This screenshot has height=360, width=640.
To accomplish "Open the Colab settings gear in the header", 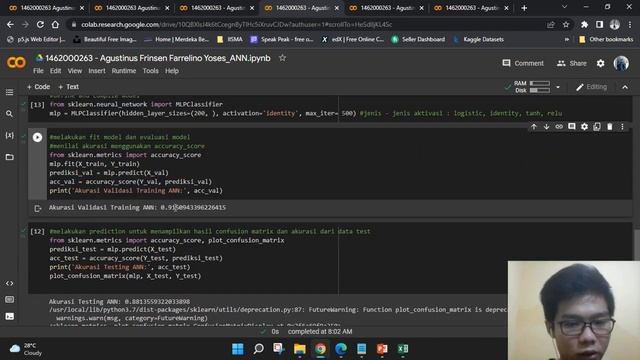I will tap(600, 63).
